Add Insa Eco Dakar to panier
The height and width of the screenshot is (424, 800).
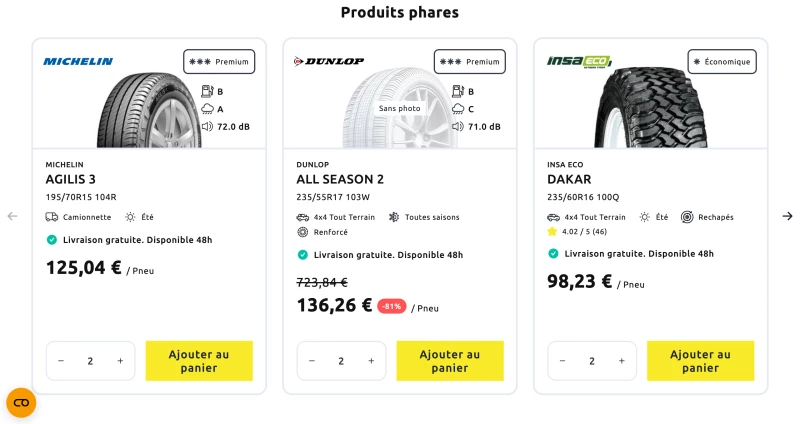[701, 361]
